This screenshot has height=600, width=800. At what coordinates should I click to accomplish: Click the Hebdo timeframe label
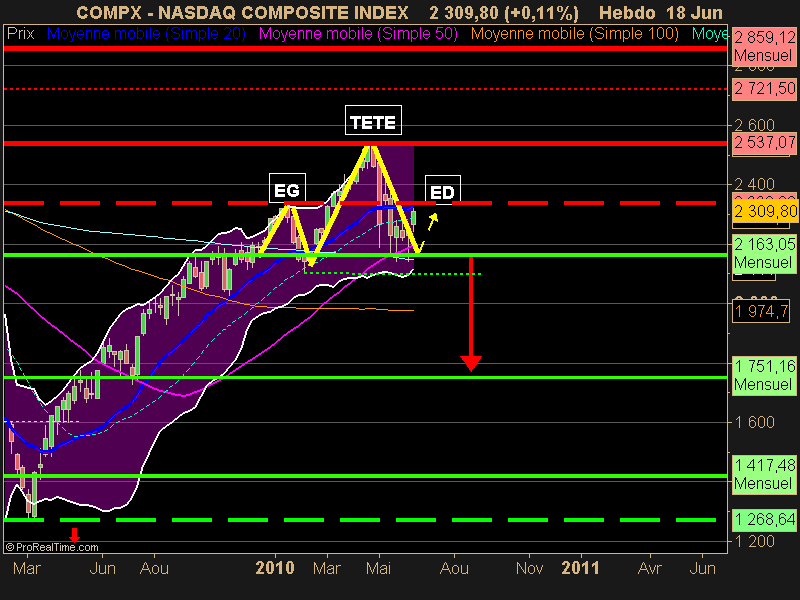[x=627, y=12]
